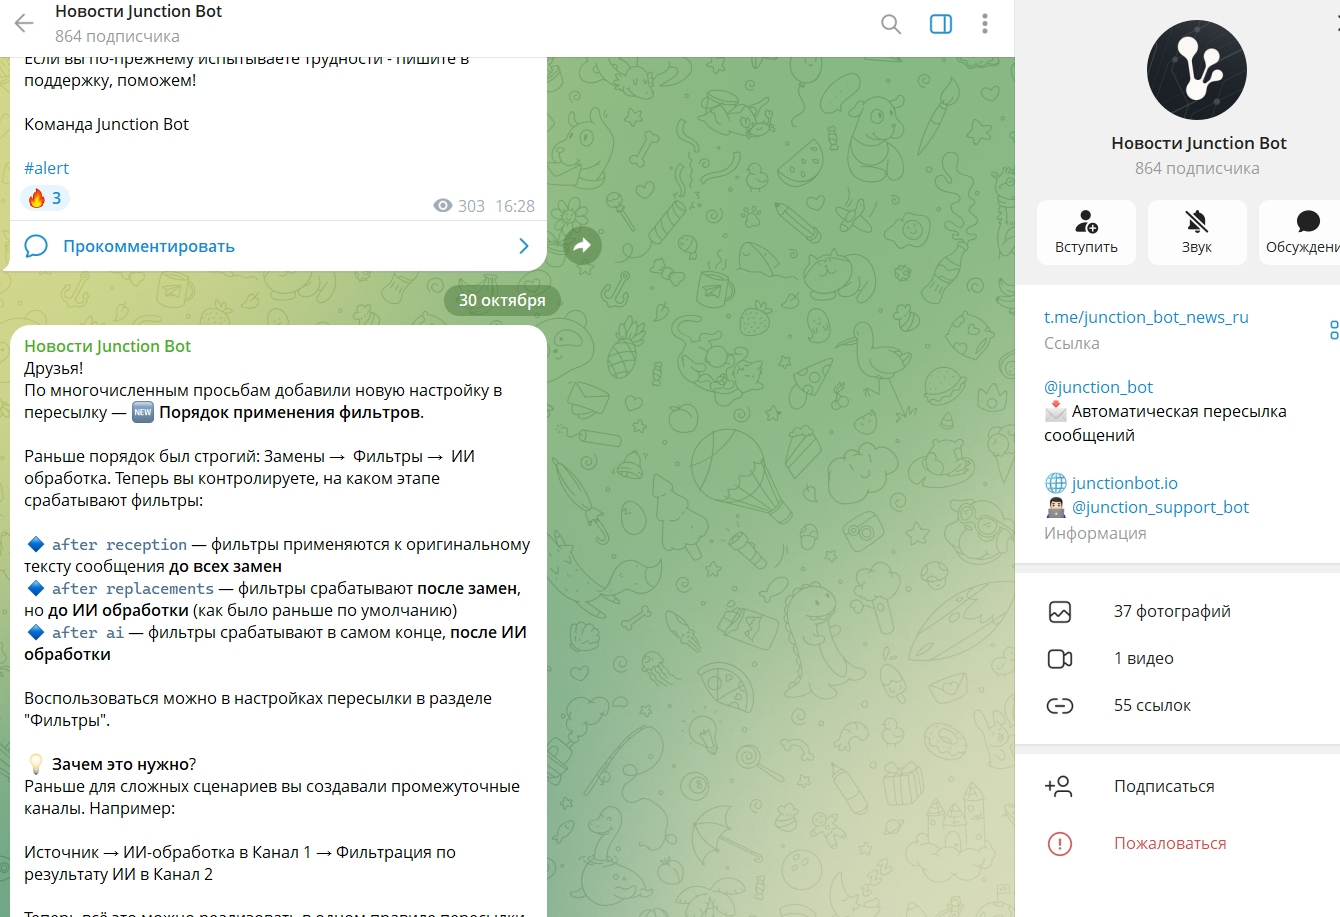View the 55 links via the chain icon
The height and width of the screenshot is (917, 1340).
coord(1060,705)
